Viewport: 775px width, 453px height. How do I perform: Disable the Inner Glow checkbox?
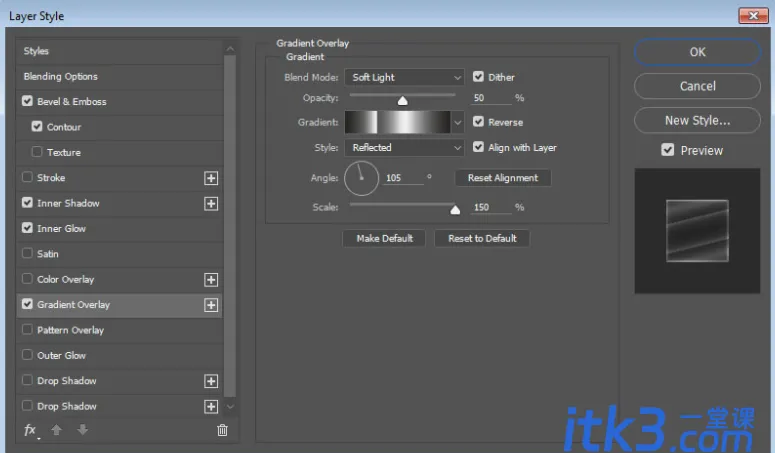(x=27, y=228)
